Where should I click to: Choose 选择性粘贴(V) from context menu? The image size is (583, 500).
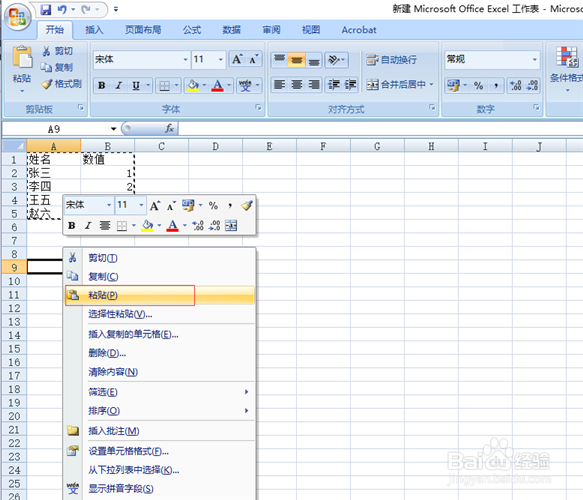160,314
